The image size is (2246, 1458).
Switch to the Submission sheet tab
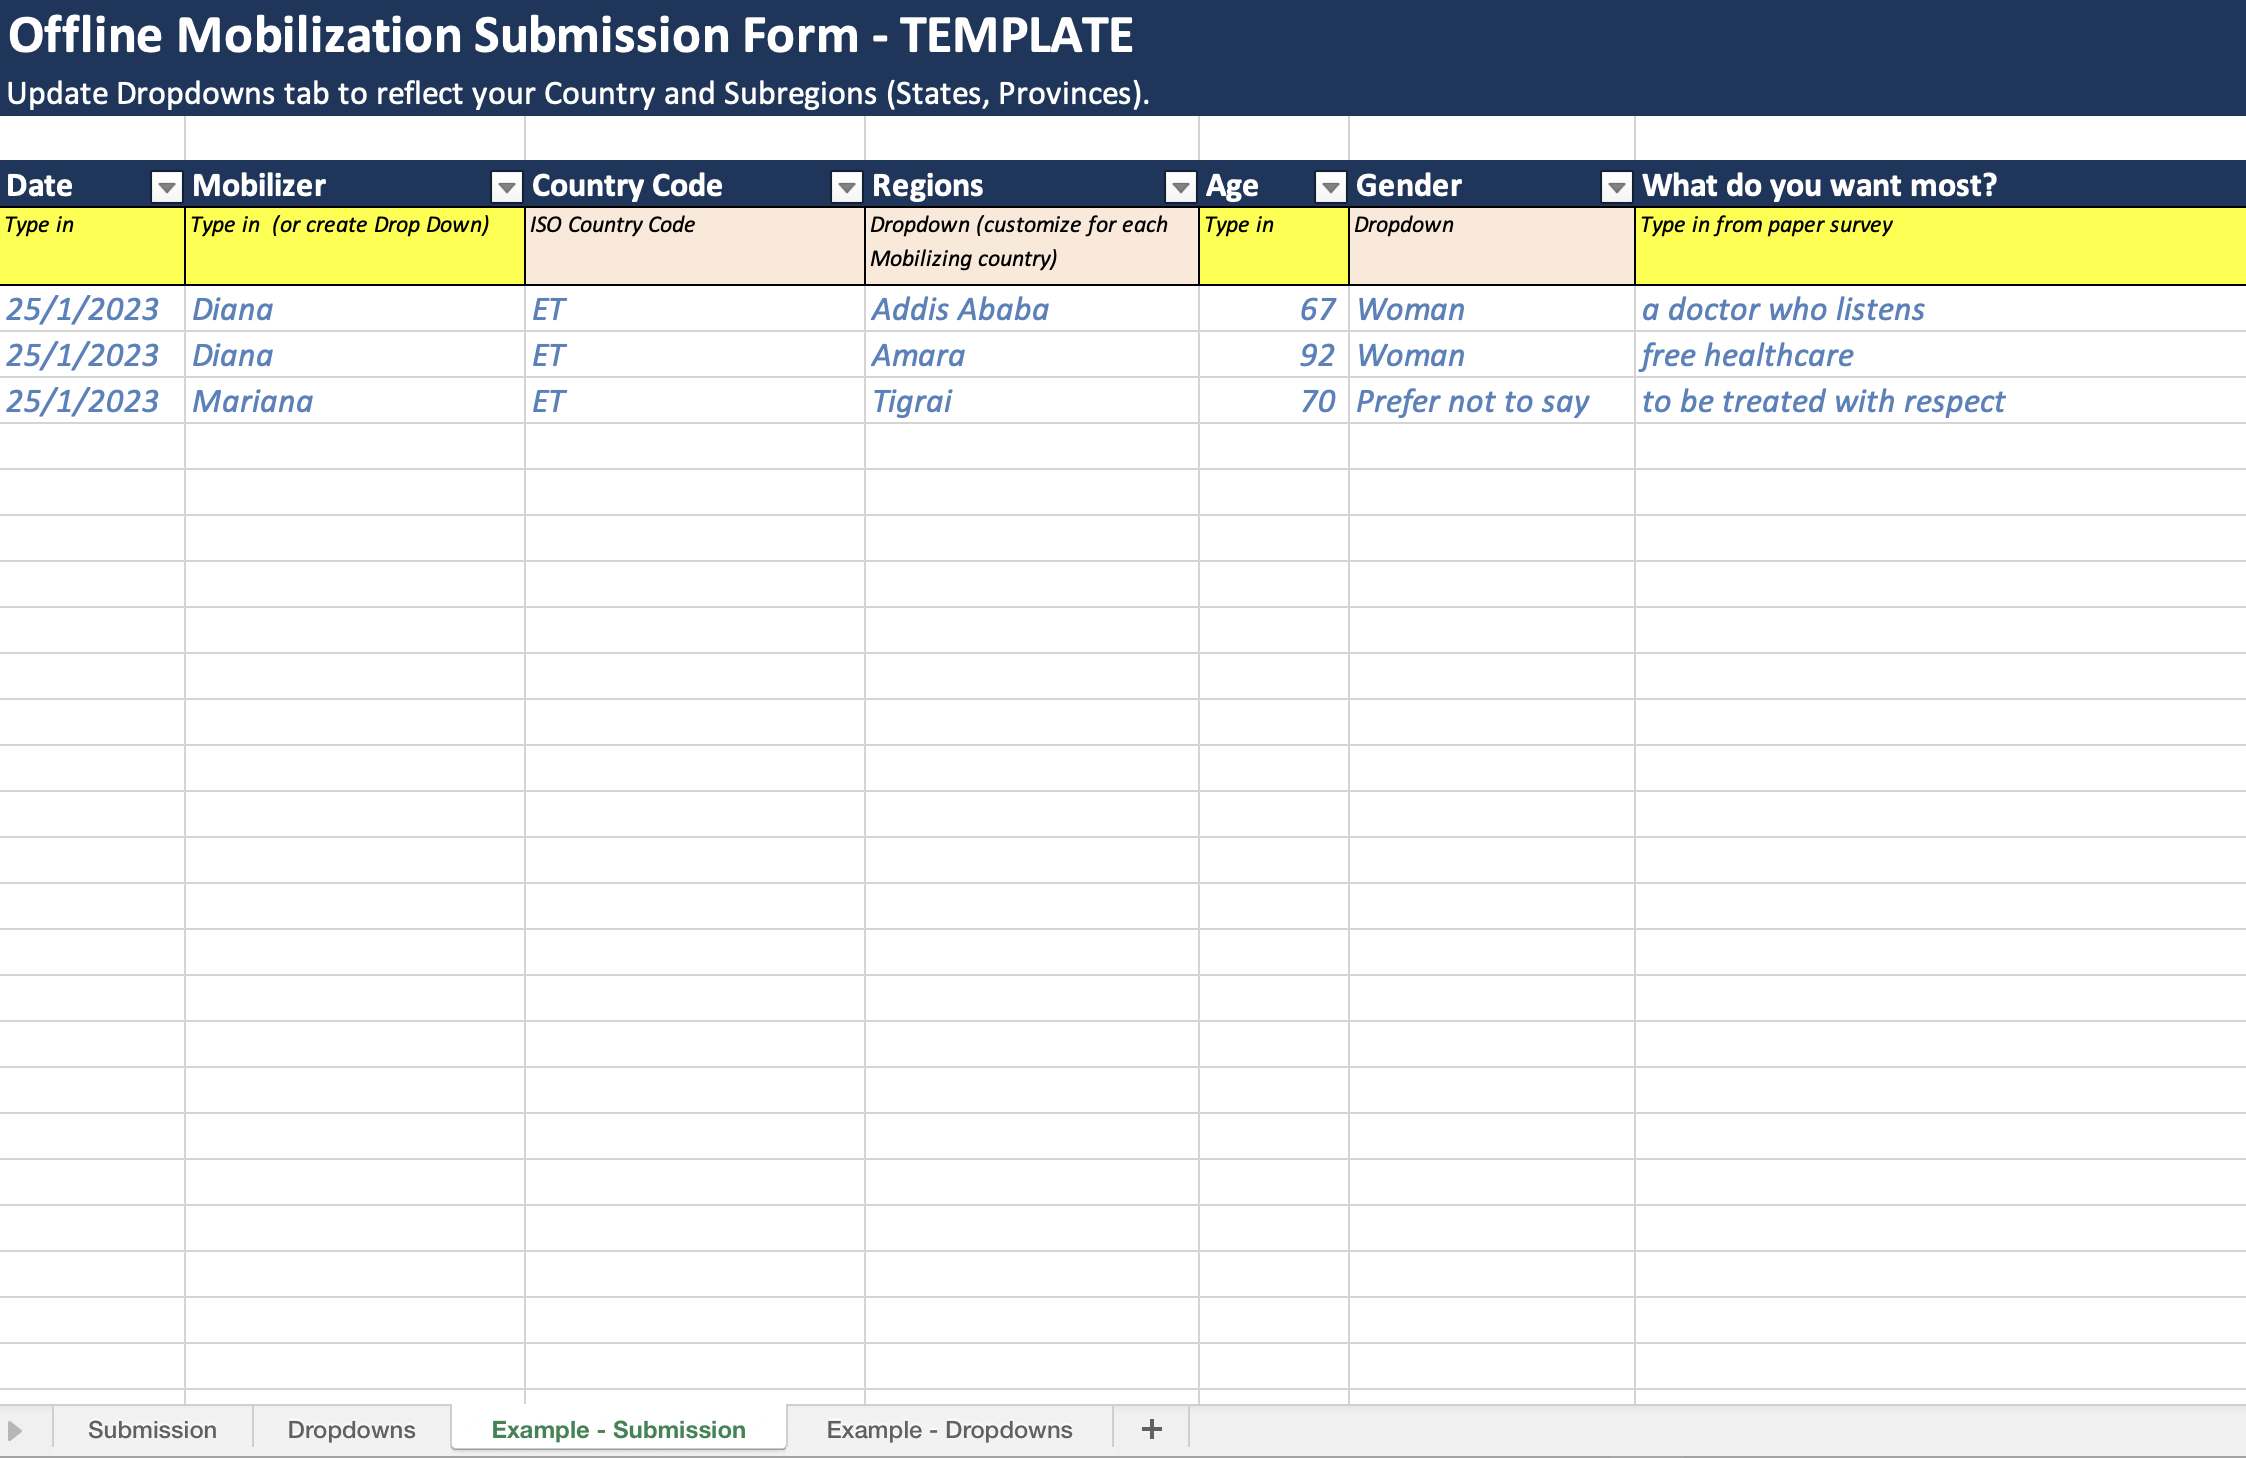click(152, 1429)
